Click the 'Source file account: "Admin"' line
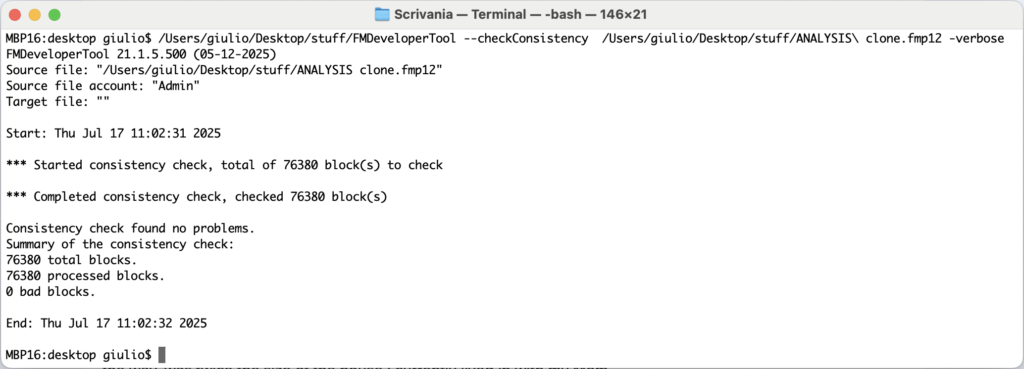The height and width of the screenshot is (369, 1024). (x=103, y=86)
